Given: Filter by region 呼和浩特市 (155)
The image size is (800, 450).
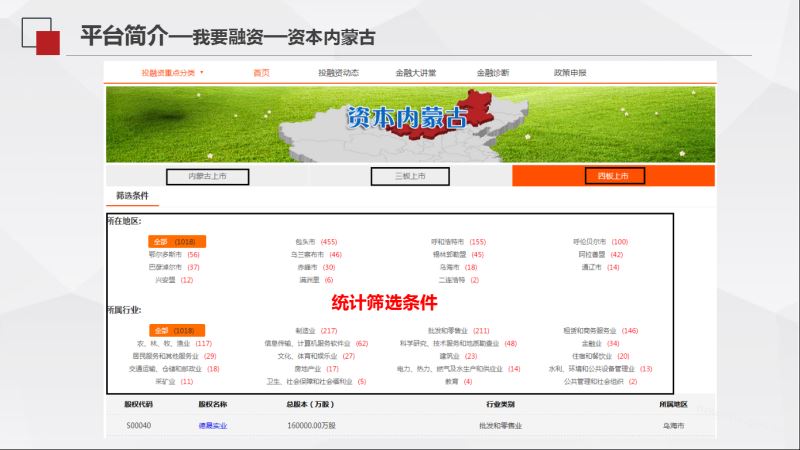Looking at the screenshot, I should 458,242.
